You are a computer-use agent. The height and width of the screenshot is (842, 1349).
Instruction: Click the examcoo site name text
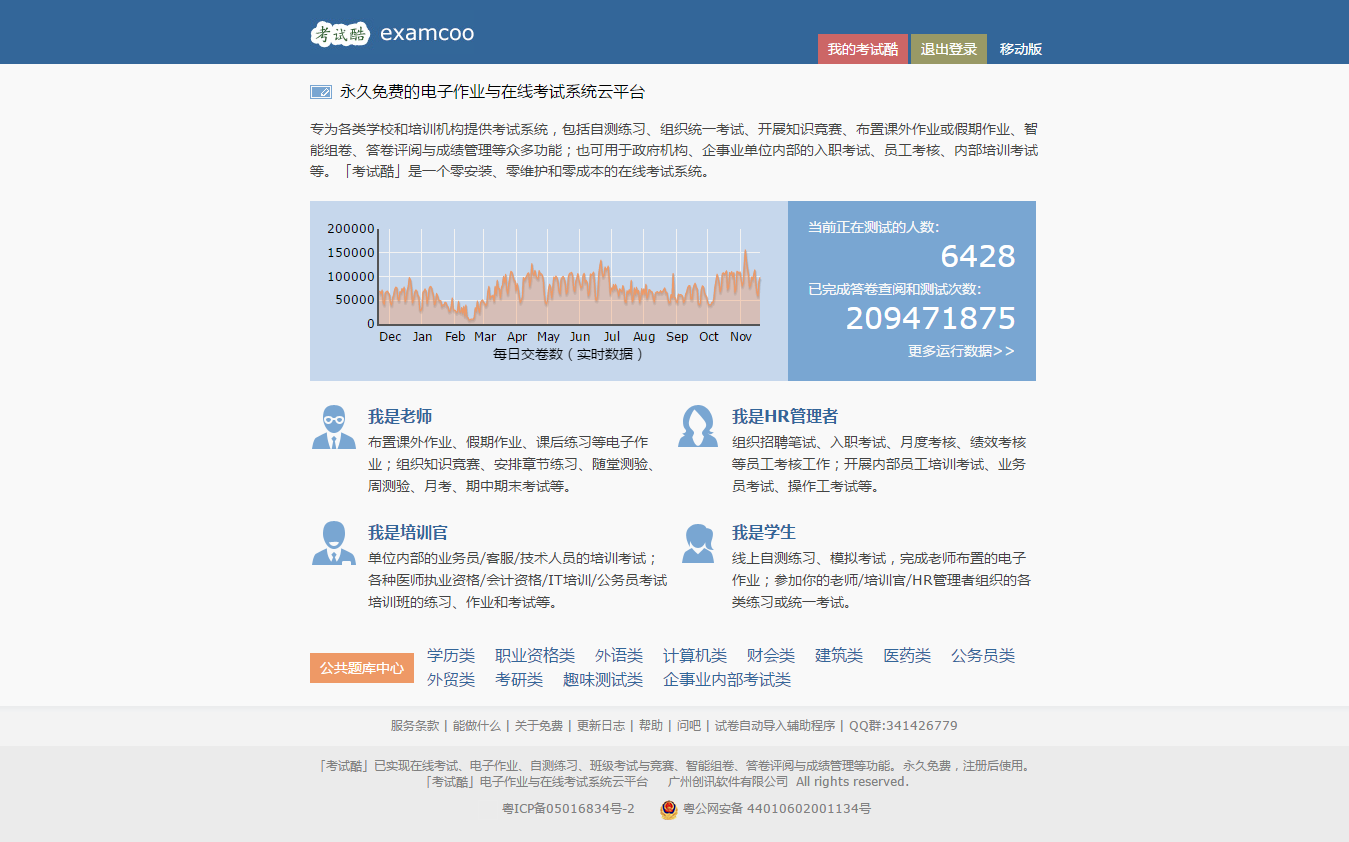pos(427,34)
